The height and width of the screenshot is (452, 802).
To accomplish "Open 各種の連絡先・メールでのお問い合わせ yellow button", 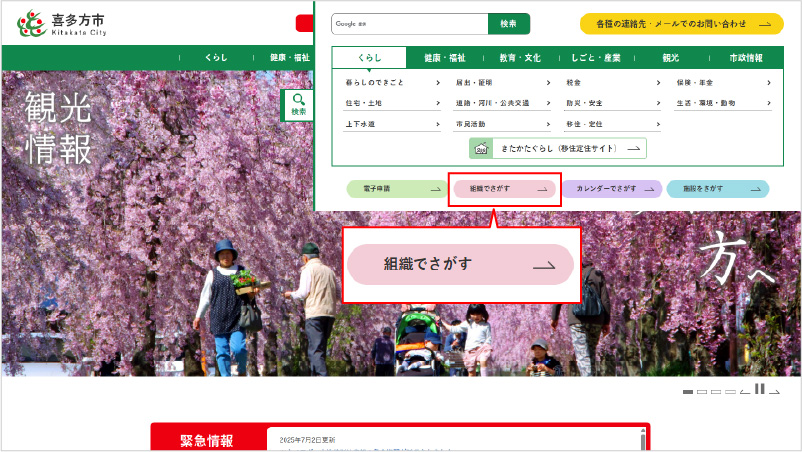I will pos(682,24).
